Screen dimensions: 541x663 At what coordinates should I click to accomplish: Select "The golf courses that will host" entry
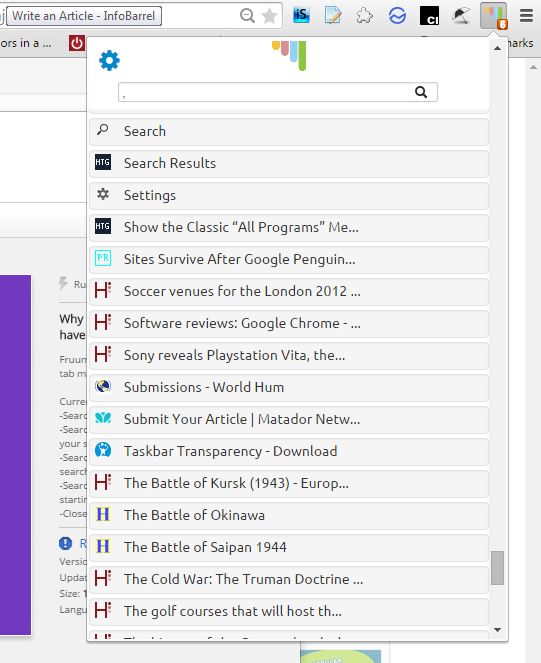tap(289, 611)
